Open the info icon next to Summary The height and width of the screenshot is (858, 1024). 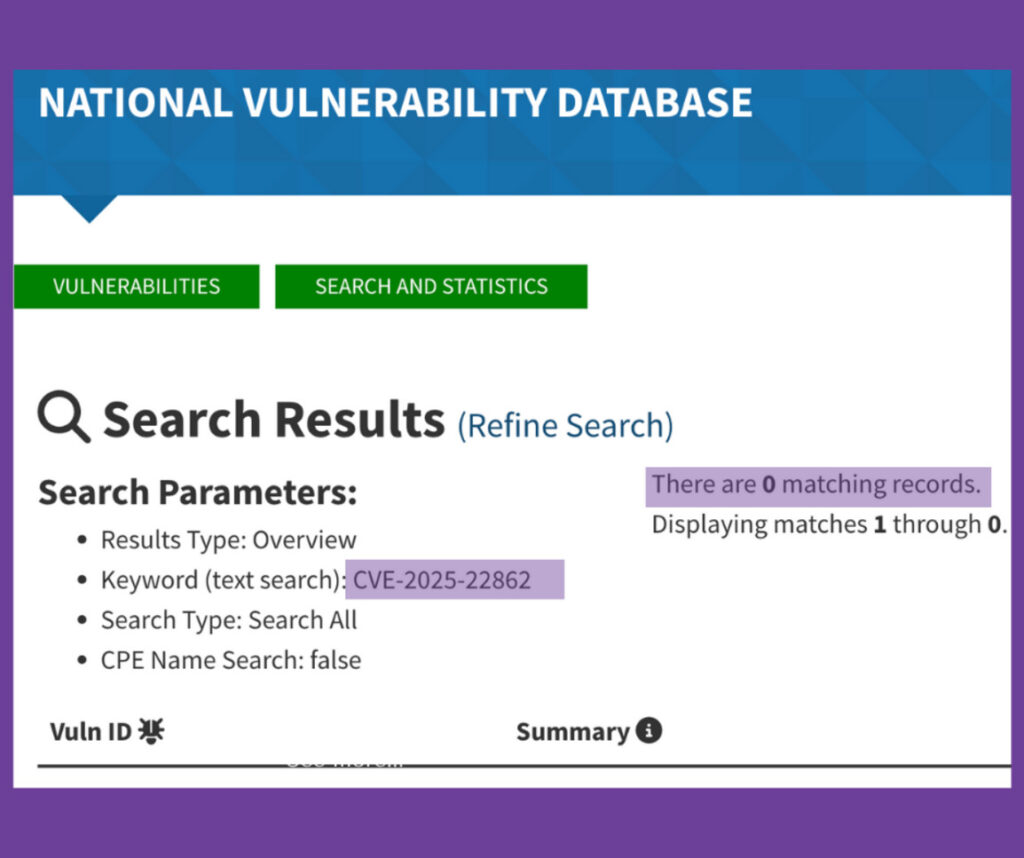click(648, 731)
